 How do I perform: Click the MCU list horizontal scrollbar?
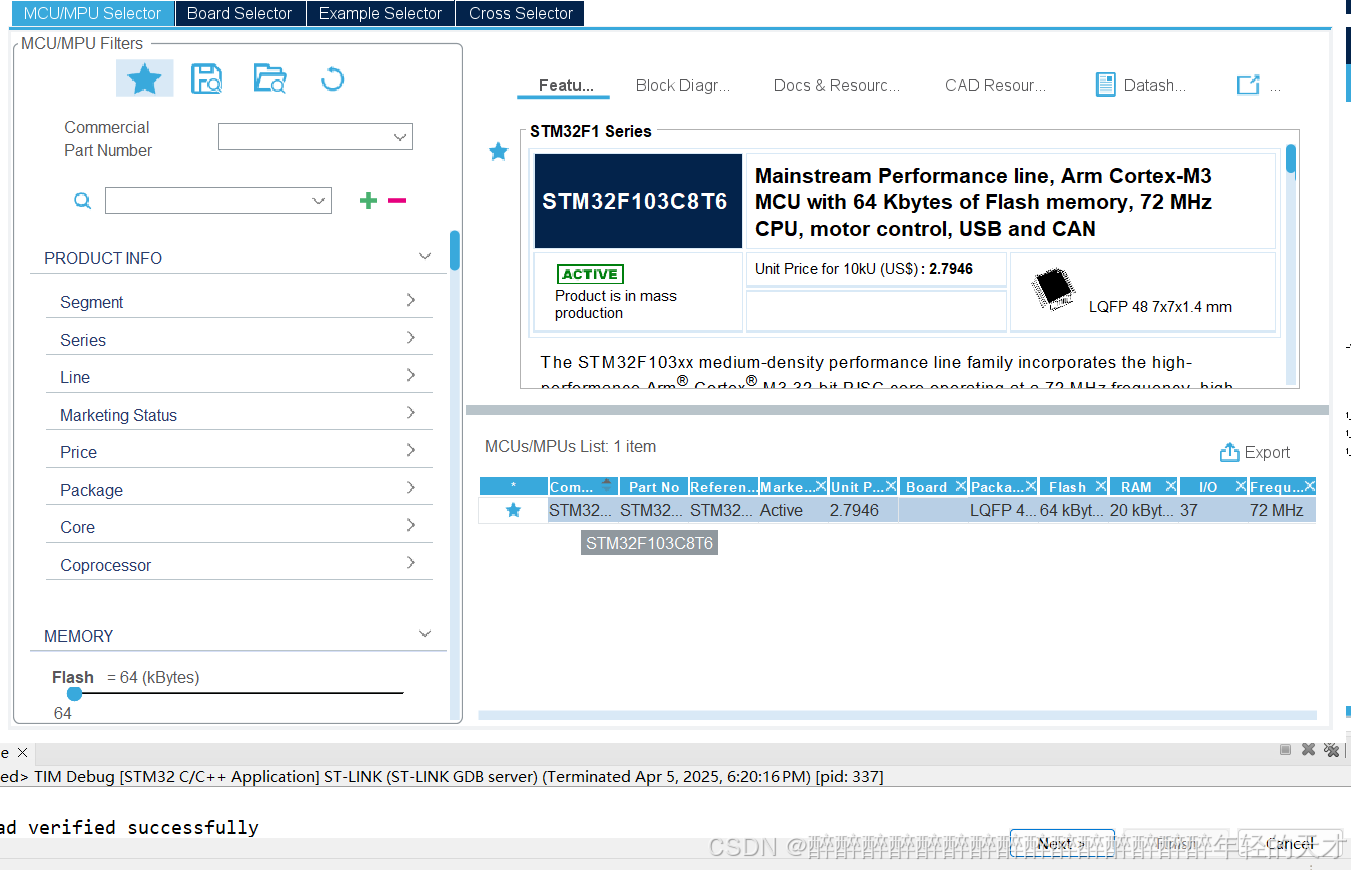(x=897, y=715)
